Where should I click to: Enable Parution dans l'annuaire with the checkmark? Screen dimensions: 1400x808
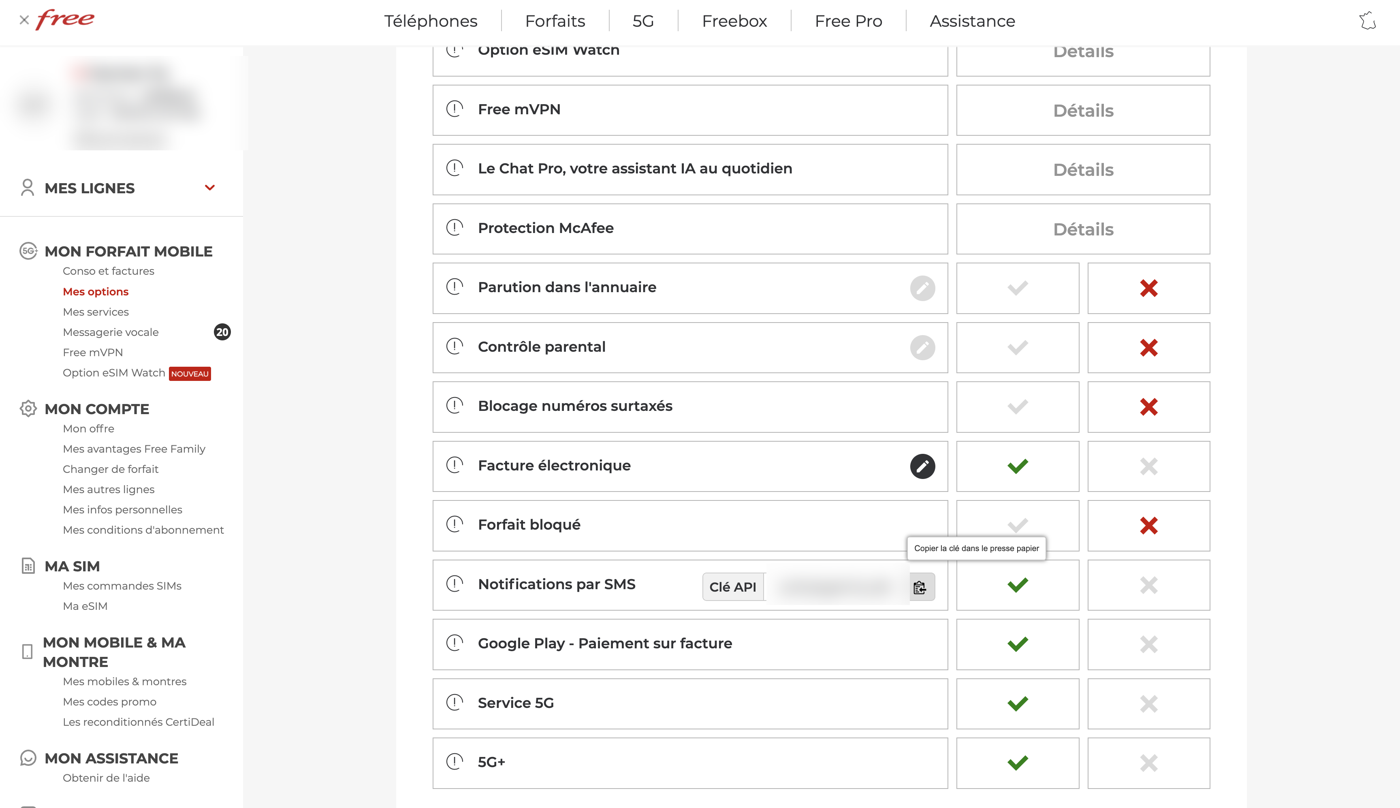[1018, 288]
